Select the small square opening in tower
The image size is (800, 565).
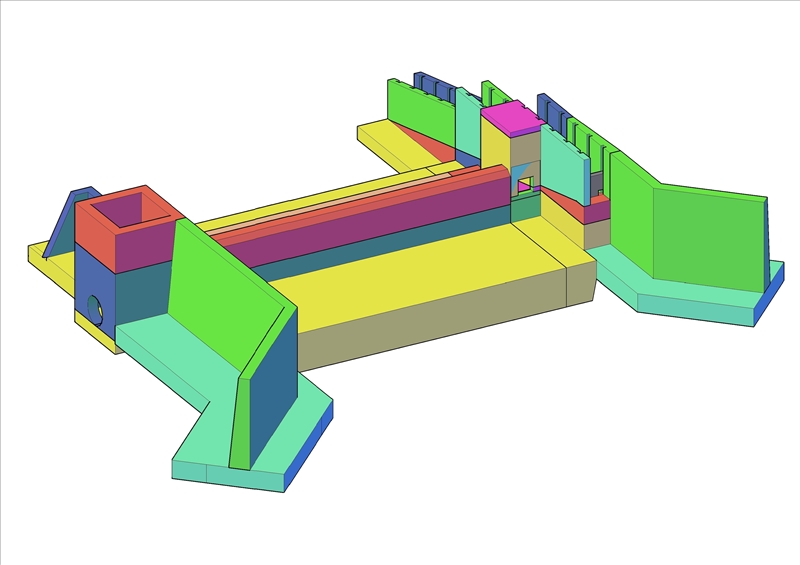click(523, 182)
